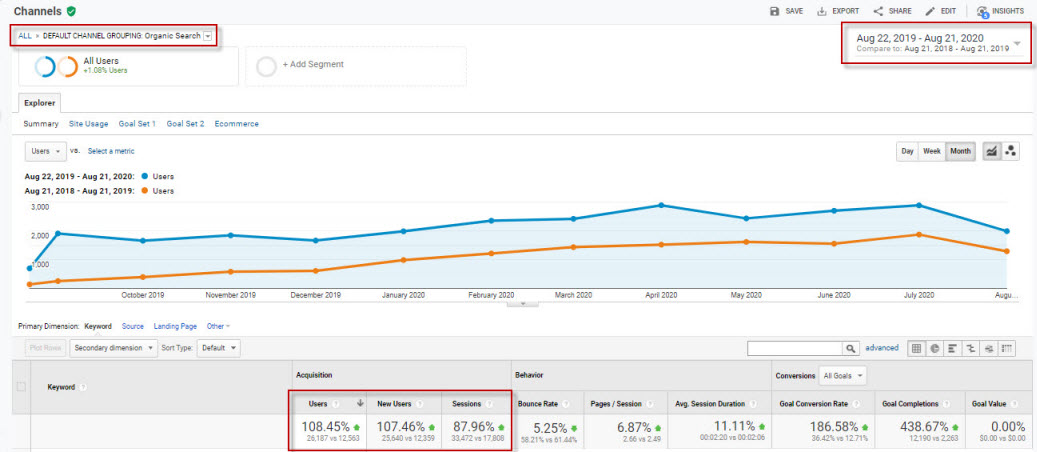The image size is (1037, 452).
Task: Tick the select-all checkbox in table header
Action: (x=21, y=387)
